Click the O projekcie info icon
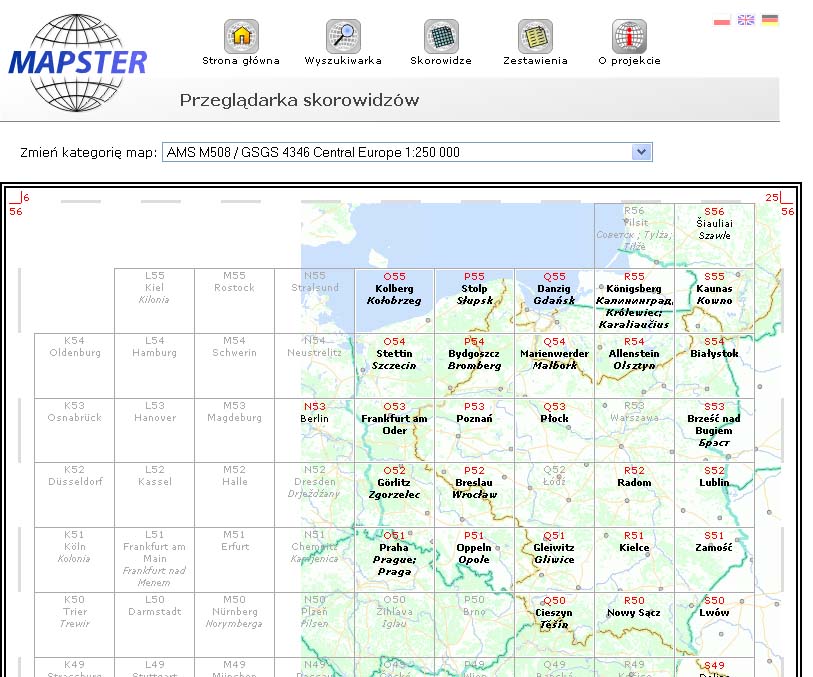The height and width of the screenshot is (677, 813). (x=629, y=36)
